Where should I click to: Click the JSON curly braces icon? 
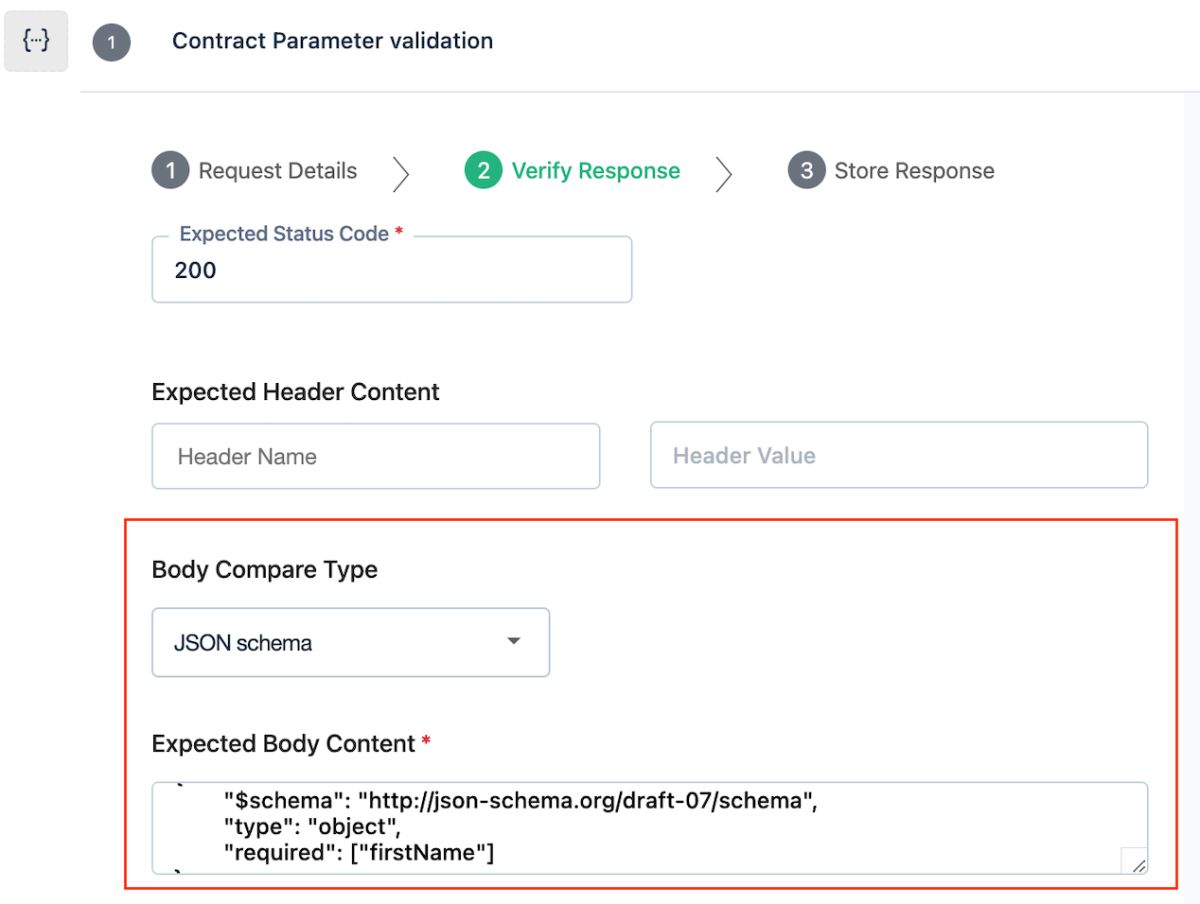tap(36, 42)
